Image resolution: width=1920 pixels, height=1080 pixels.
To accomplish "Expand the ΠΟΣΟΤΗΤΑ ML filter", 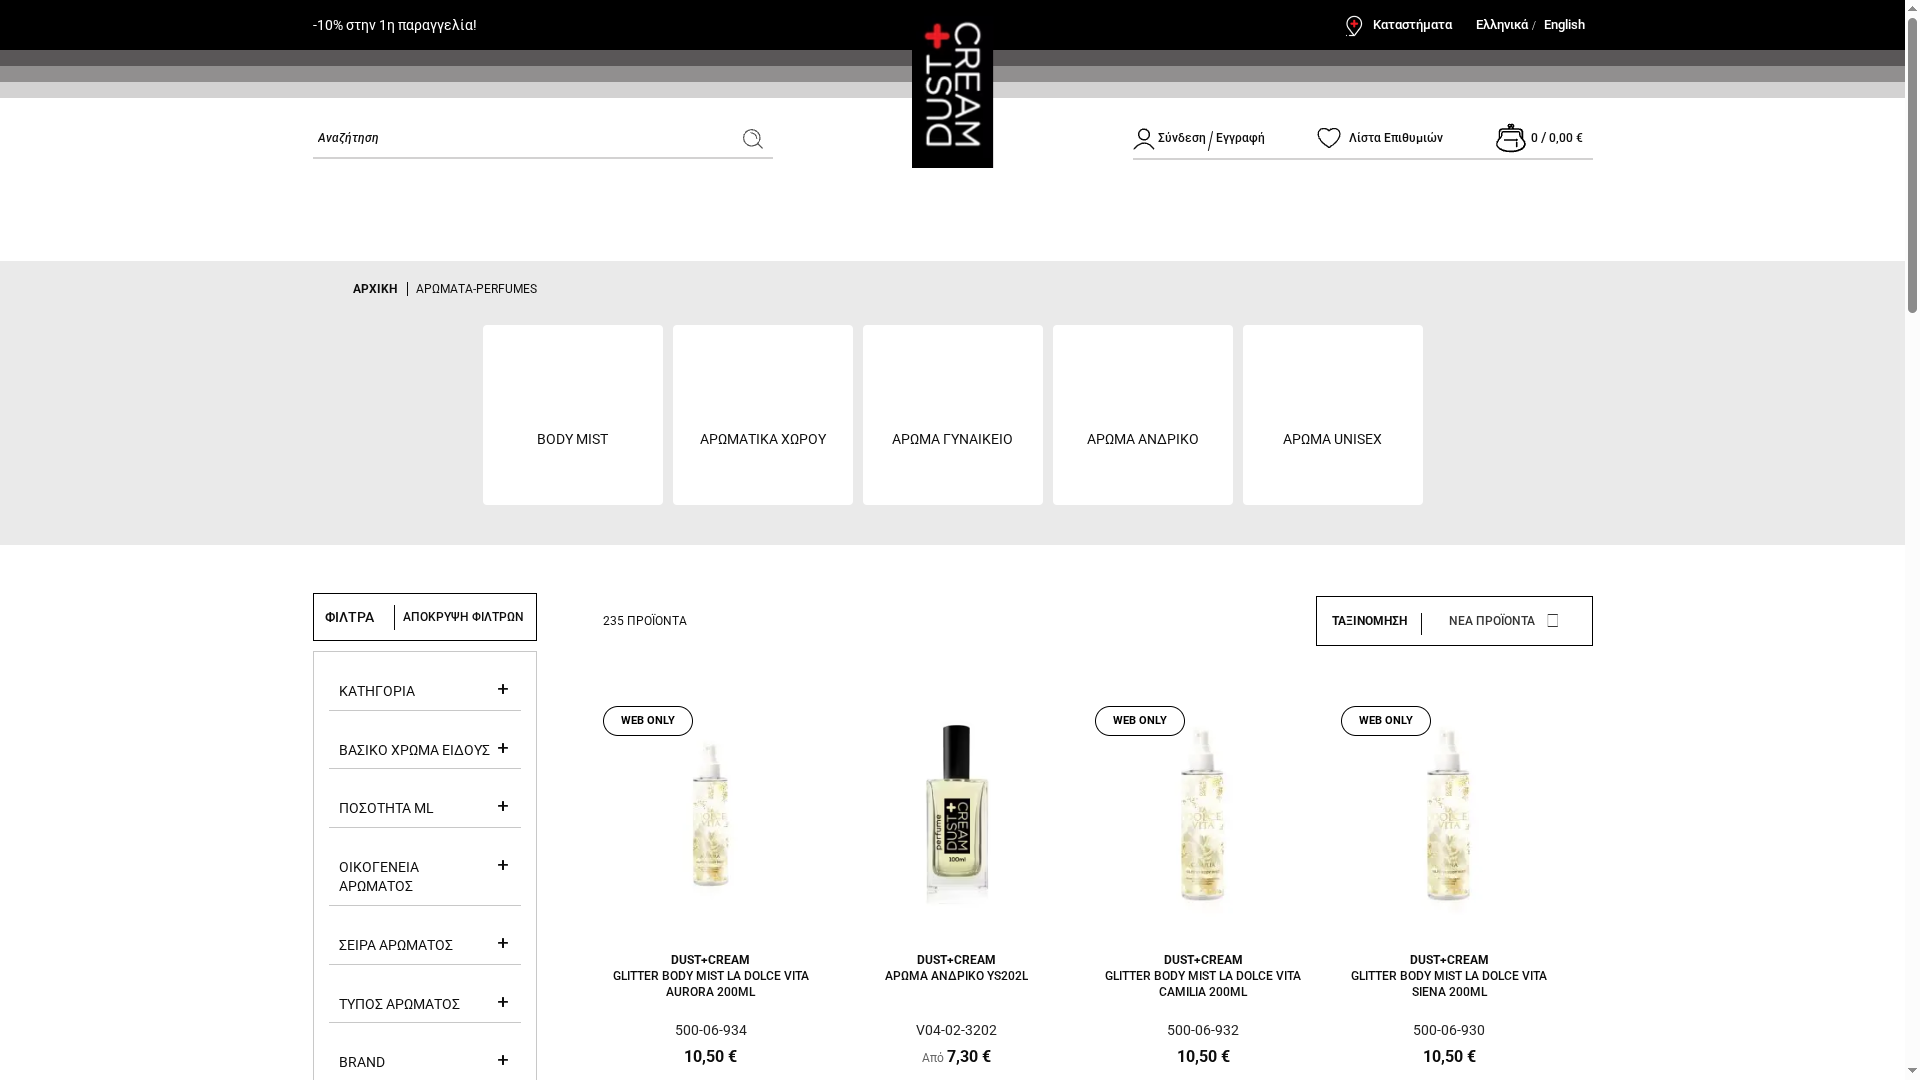I will 502,806.
